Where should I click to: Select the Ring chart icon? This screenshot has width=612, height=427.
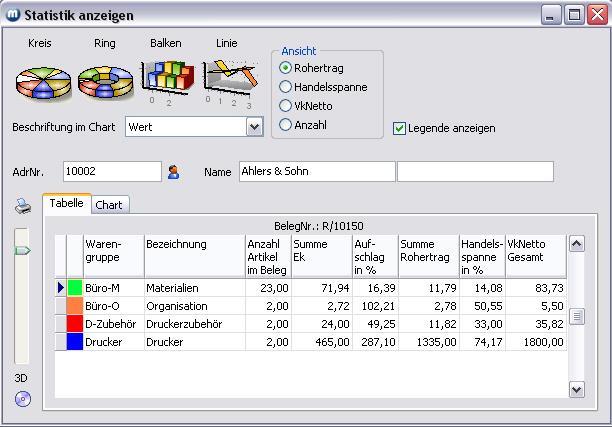pos(105,84)
